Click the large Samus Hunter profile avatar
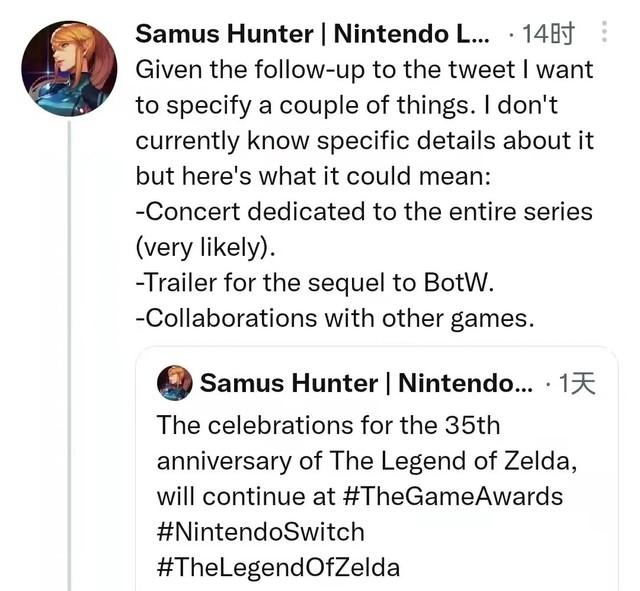640x591 pixels. (x=68, y=68)
